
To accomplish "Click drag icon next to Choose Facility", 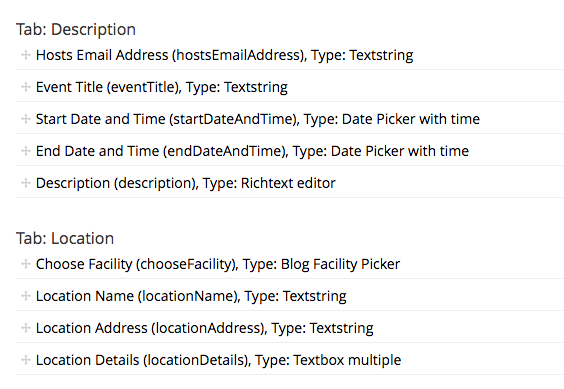I will click(x=26, y=264).
